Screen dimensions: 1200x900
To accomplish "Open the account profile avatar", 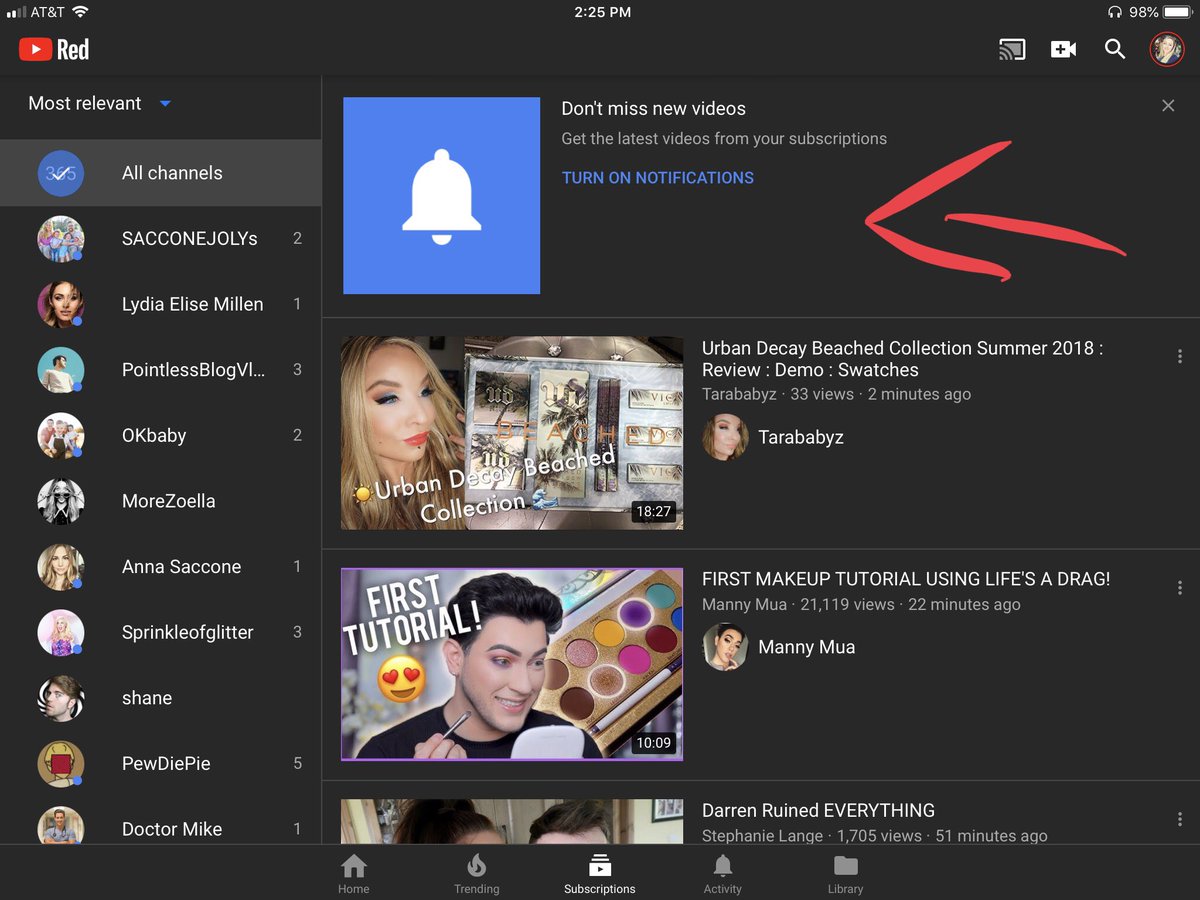I will coord(1167,49).
